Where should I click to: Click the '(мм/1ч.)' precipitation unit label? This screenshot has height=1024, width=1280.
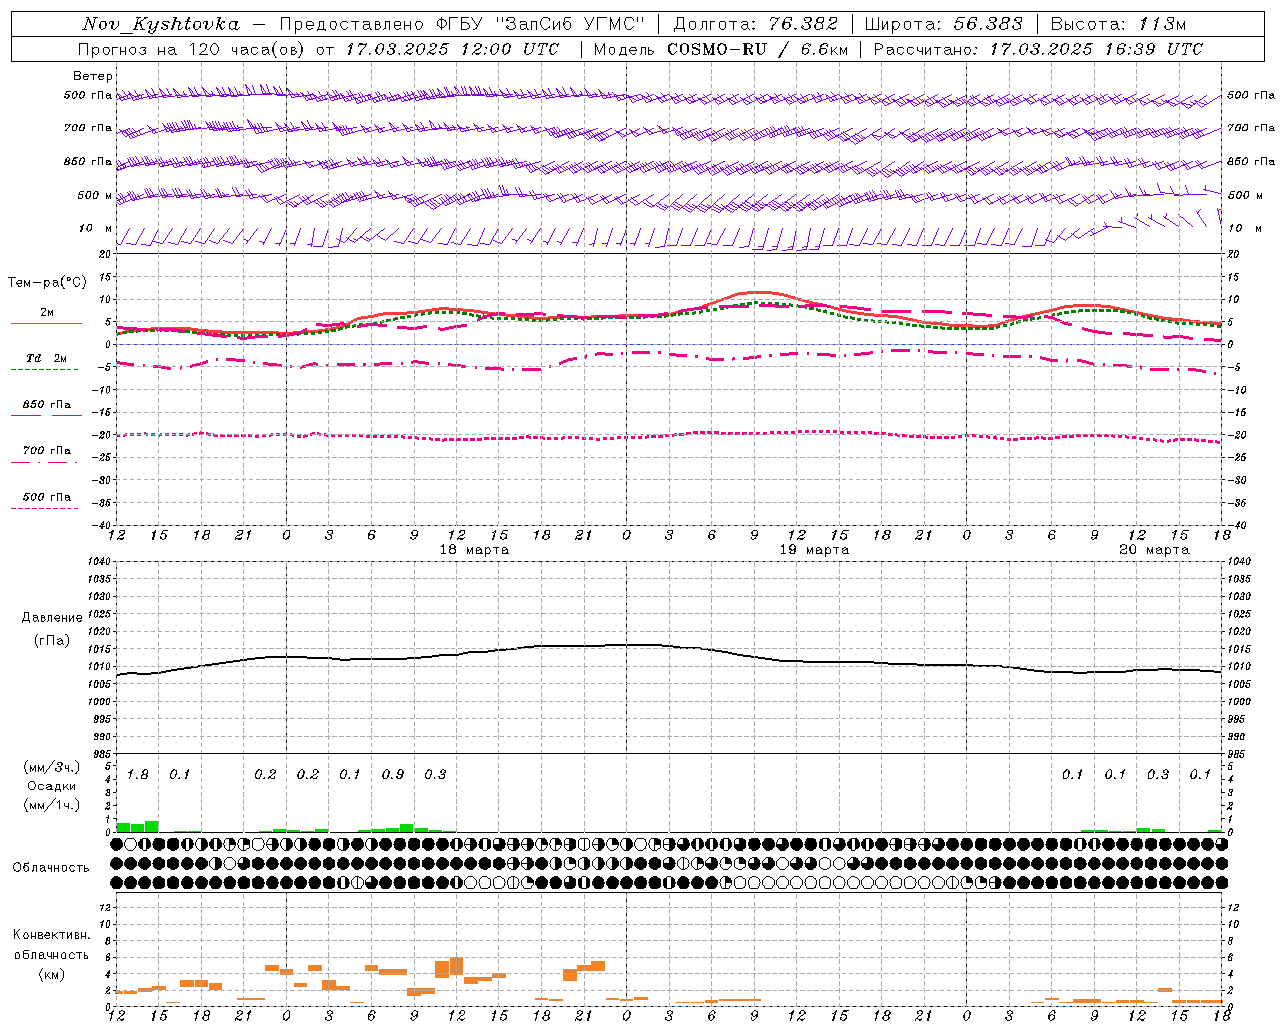coord(52,805)
